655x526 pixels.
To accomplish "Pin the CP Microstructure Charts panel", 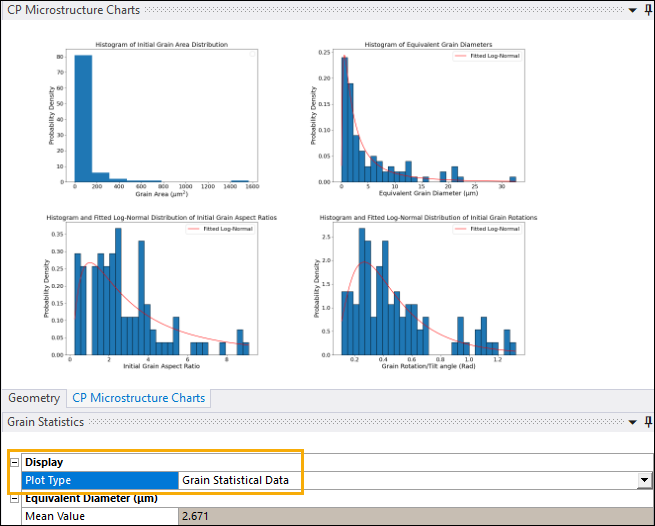I will (648, 10).
